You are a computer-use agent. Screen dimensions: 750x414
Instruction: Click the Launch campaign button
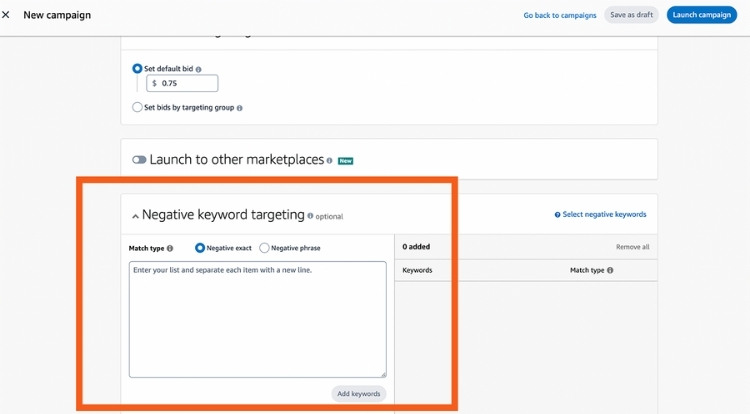[702, 15]
